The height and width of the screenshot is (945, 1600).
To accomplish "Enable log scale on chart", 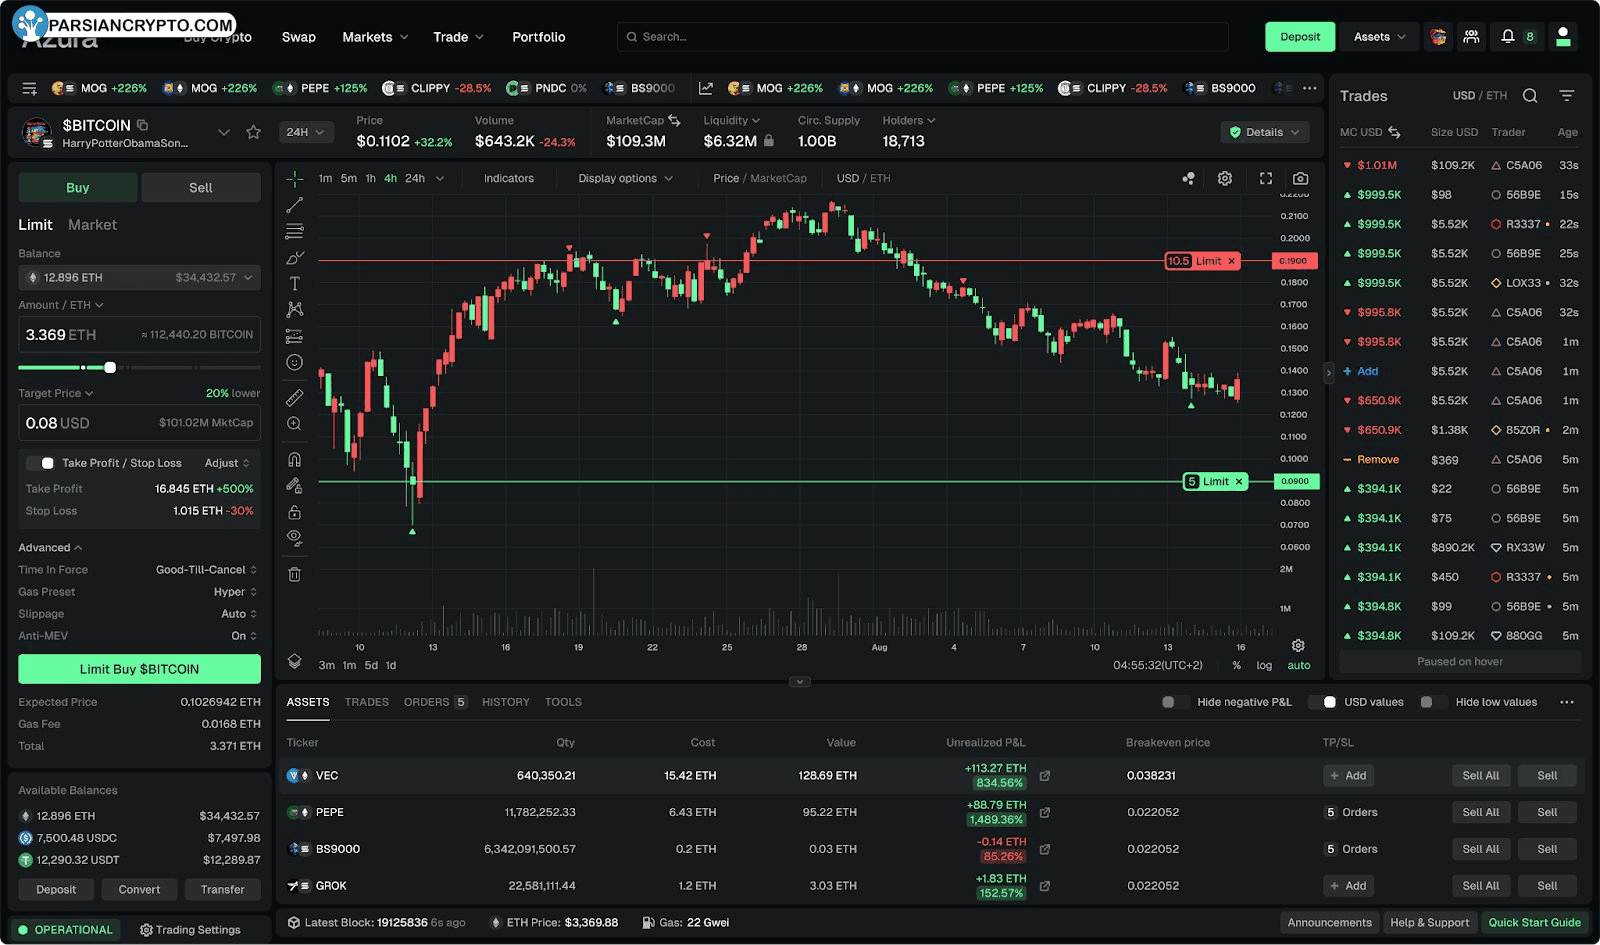I will click(x=1264, y=666).
